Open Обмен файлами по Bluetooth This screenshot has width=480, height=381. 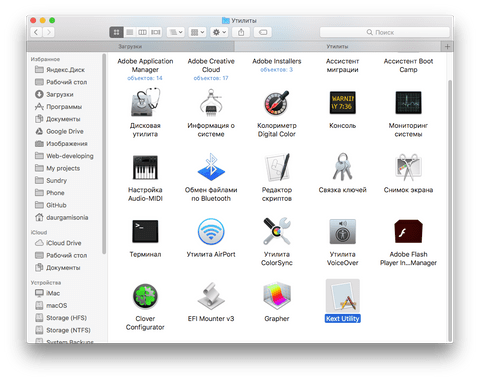[211, 167]
